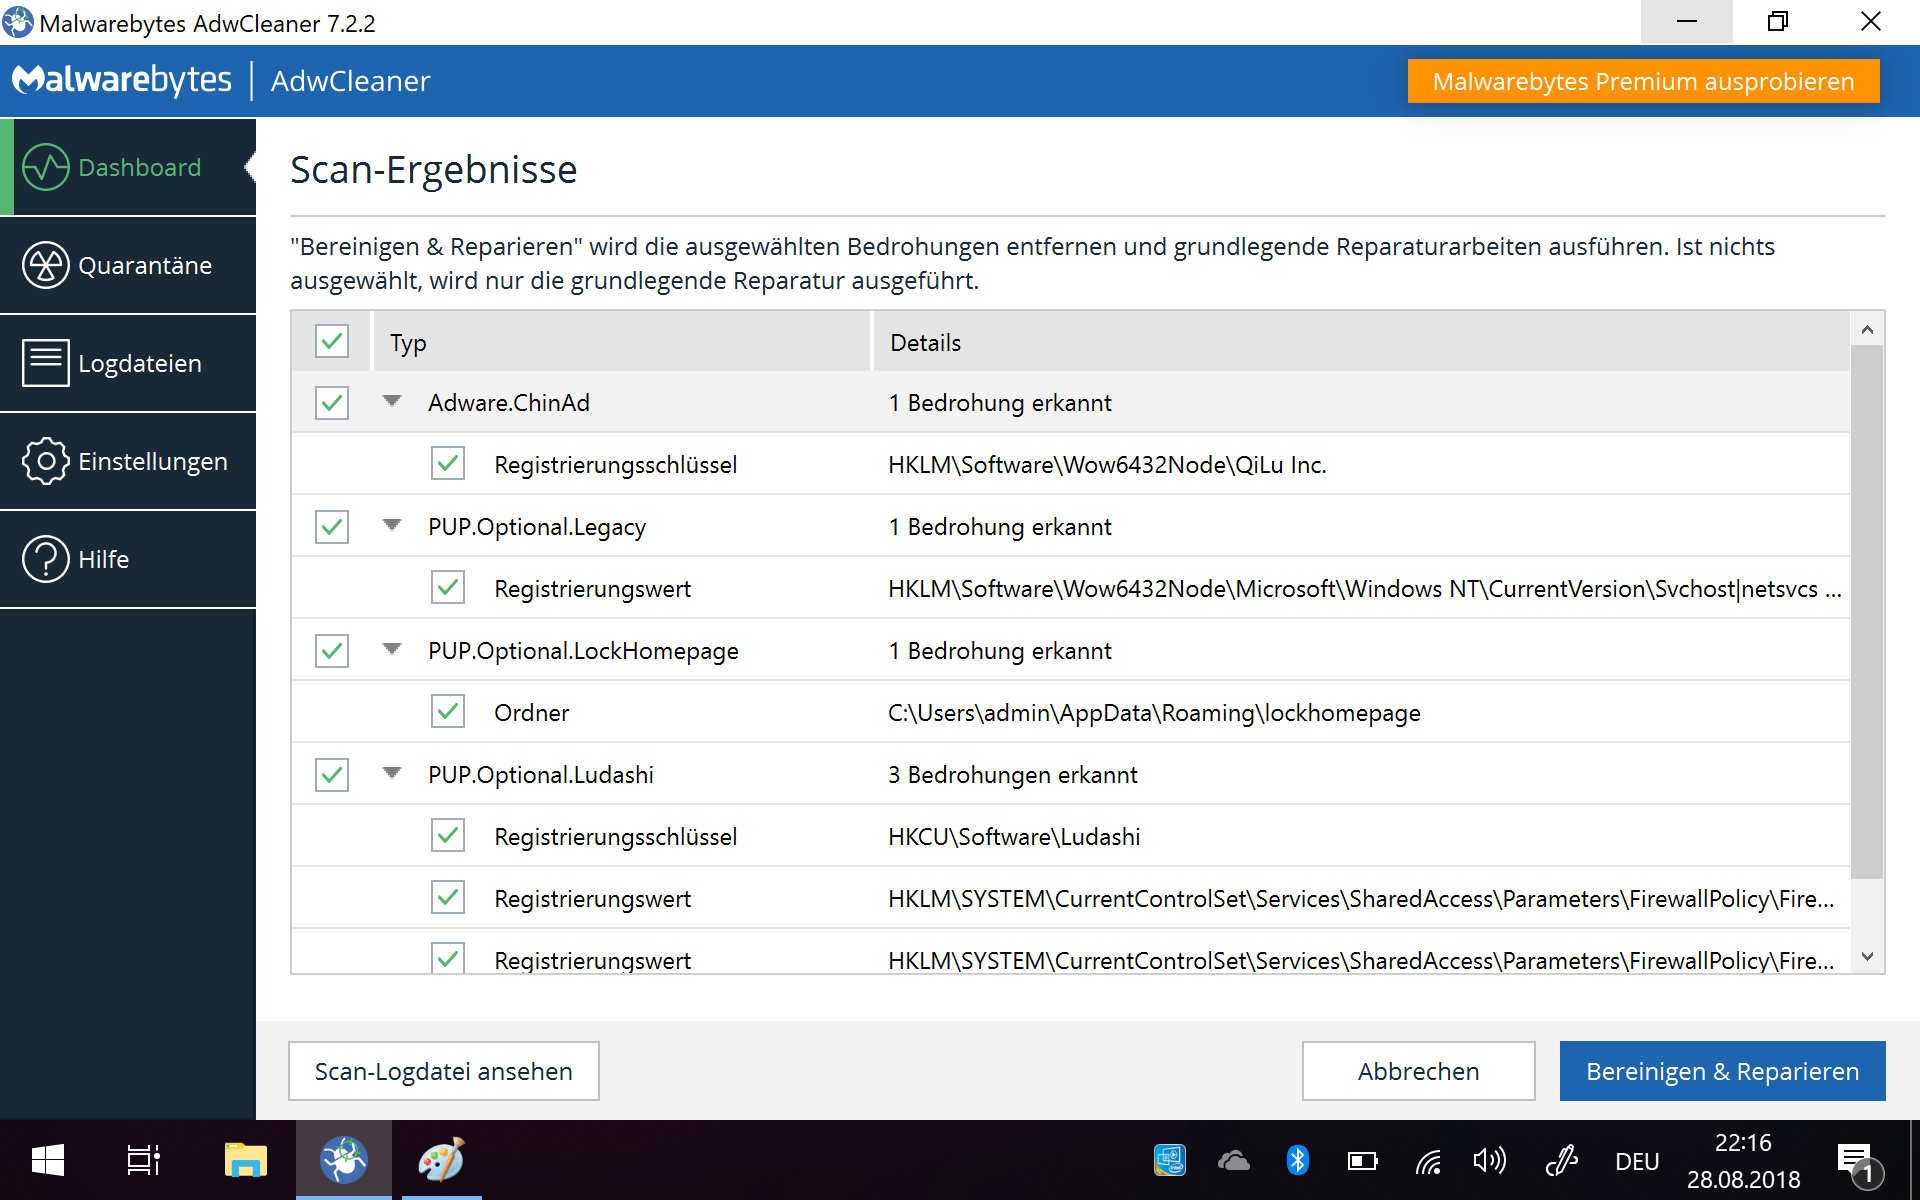Screen dimensions: 1920x1200
Task: Click the Bluetooth tray icon
Action: coord(1298,1160)
